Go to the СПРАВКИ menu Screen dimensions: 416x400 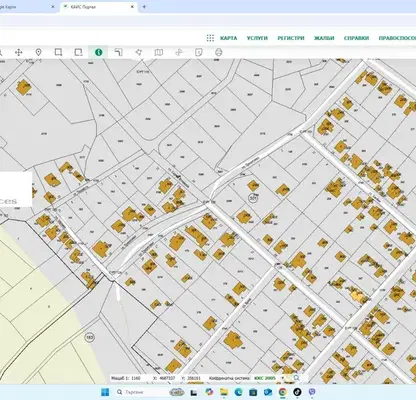coord(356,38)
